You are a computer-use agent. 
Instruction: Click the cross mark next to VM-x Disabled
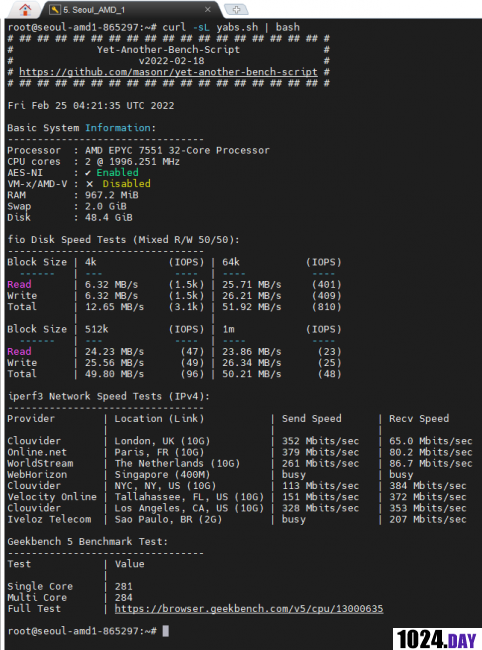(90, 184)
